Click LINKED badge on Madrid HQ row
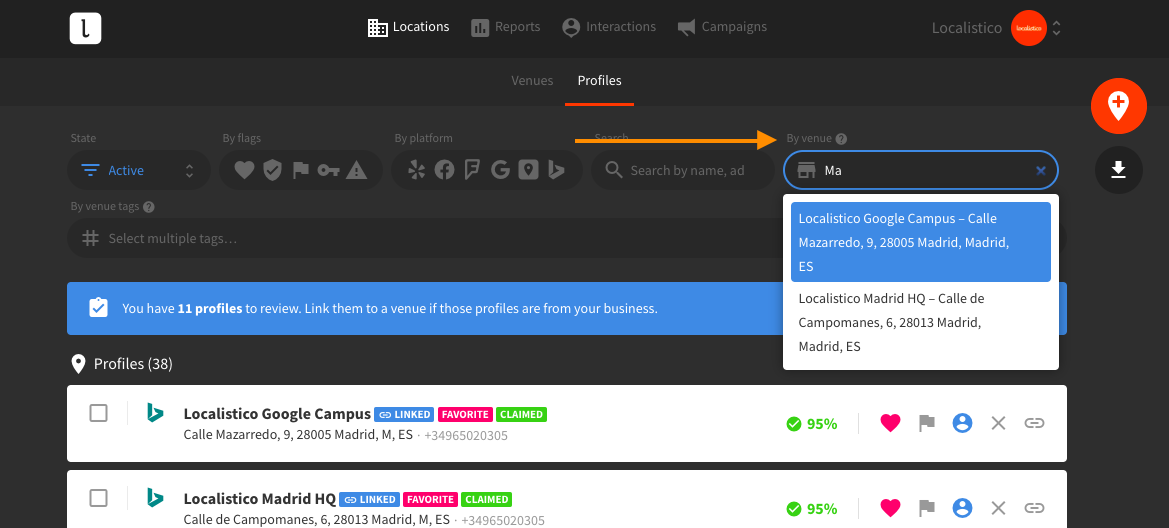 369,500
